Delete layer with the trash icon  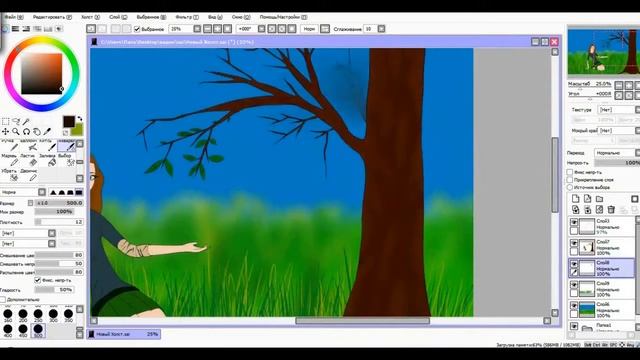pyautogui.click(x=611, y=209)
